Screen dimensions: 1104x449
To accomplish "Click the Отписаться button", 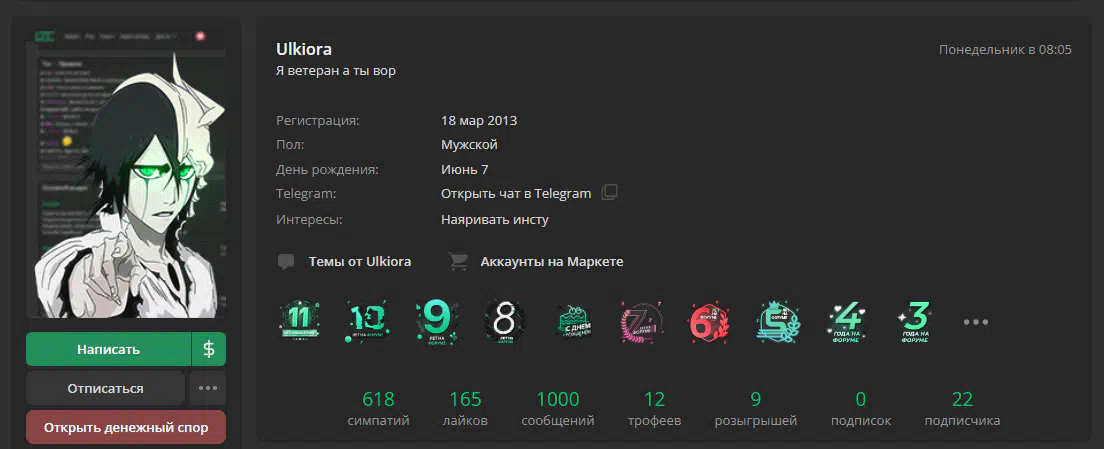I will point(106,388).
